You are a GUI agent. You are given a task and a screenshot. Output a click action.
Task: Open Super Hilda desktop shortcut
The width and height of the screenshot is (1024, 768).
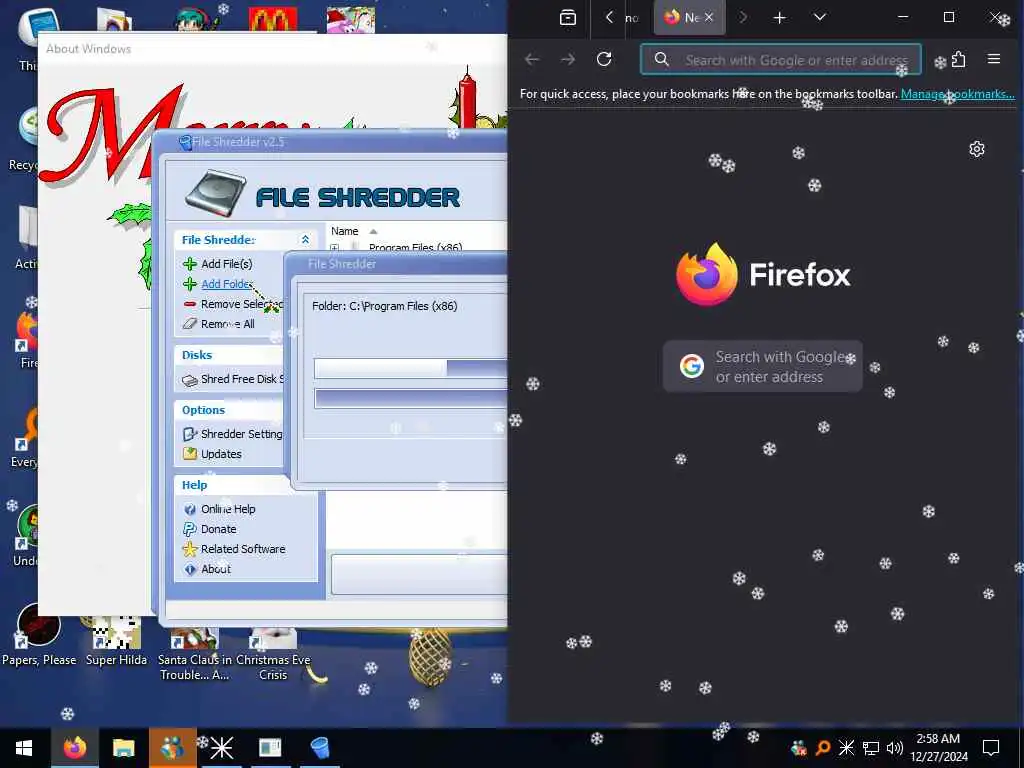(116, 640)
